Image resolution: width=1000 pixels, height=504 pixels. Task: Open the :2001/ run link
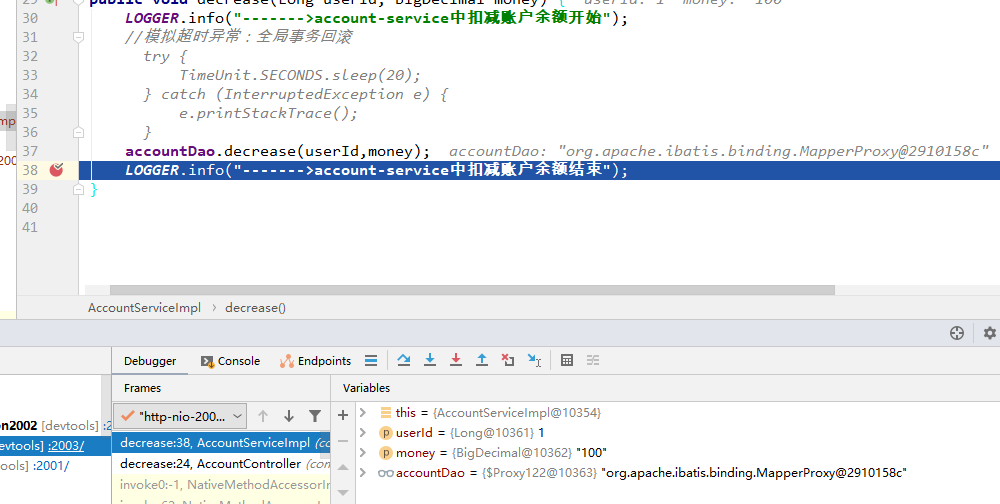point(51,466)
